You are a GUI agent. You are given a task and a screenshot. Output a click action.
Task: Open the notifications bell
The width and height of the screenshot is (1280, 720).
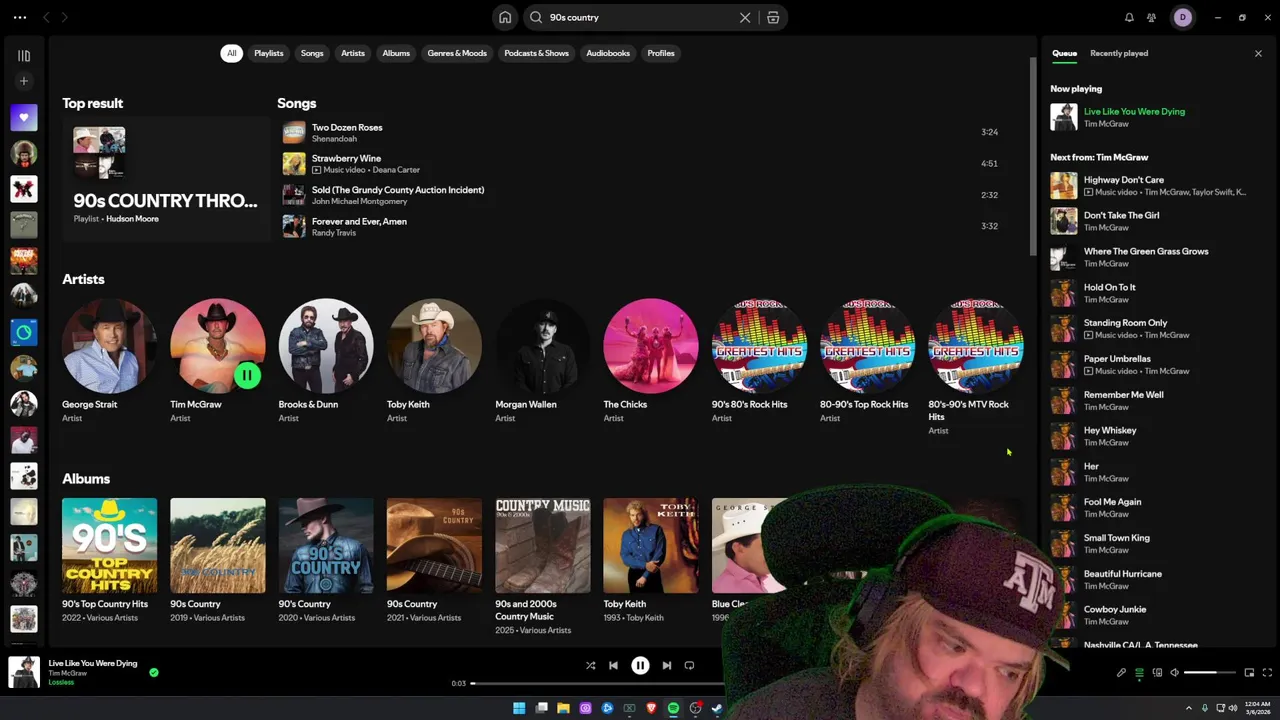[x=1129, y=17]
